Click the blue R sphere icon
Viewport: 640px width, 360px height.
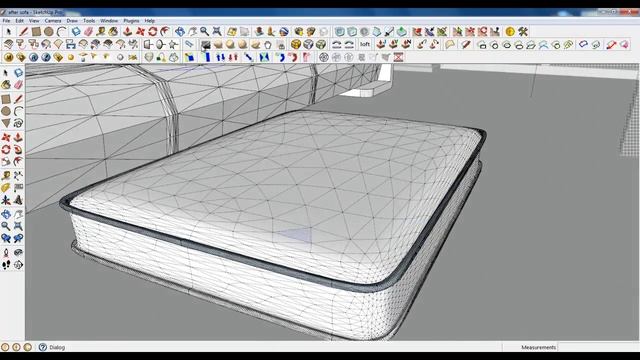[33, 57]
